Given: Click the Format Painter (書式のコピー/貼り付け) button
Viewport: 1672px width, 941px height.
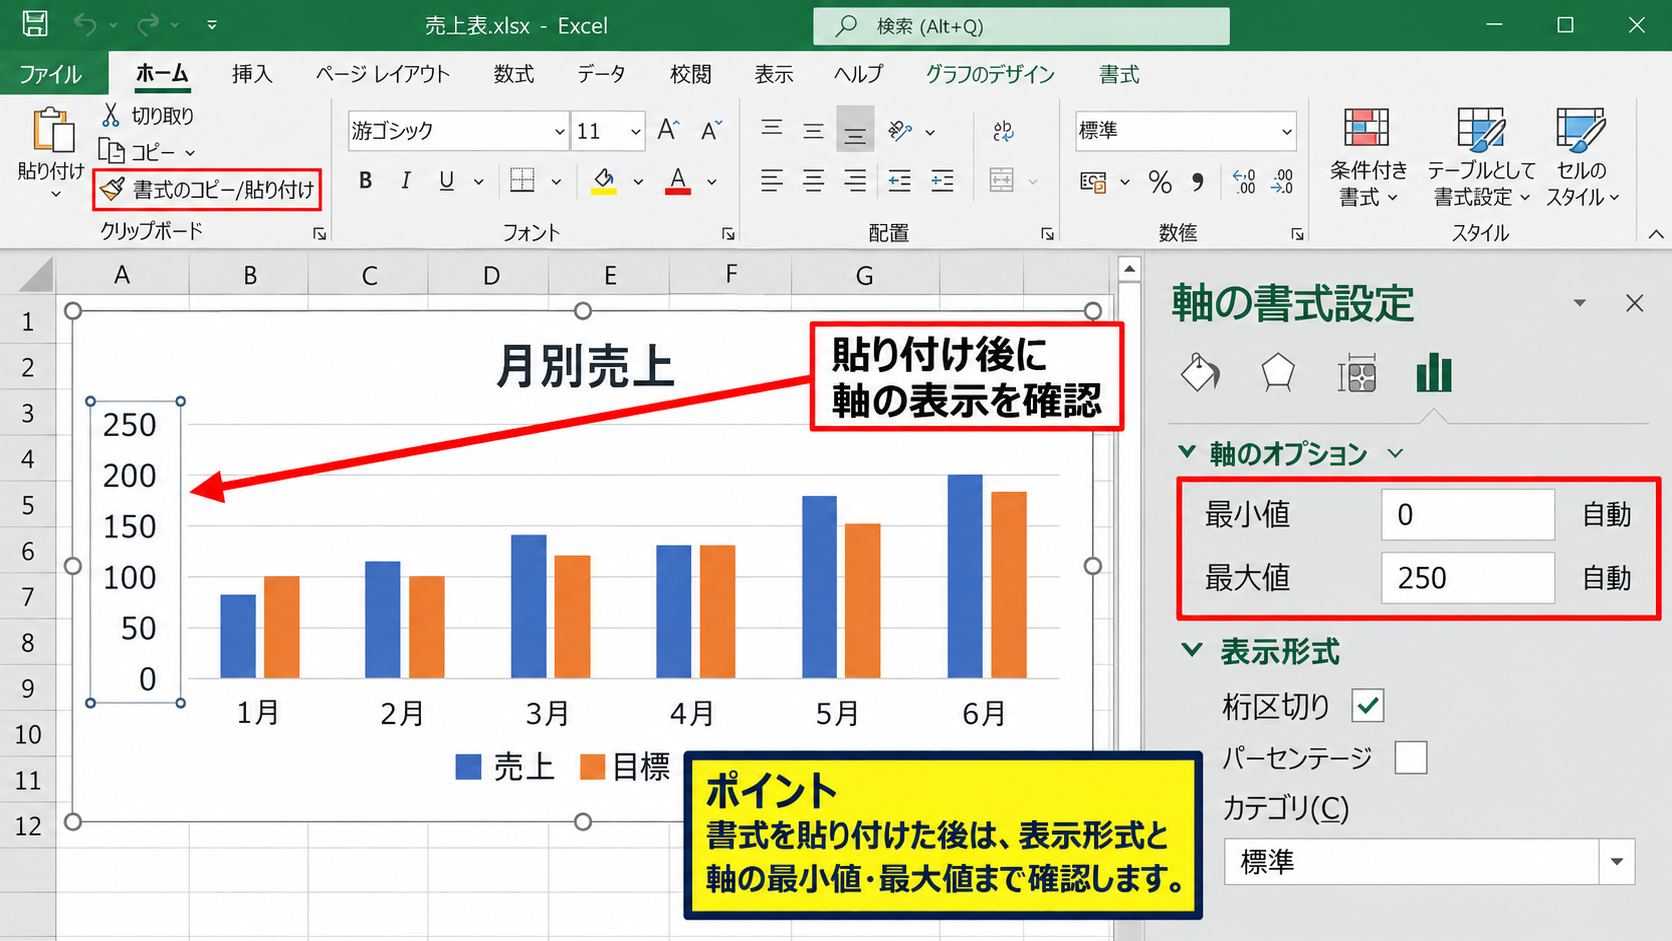Looking at the screenshot, I should click(x=207, y=189).
